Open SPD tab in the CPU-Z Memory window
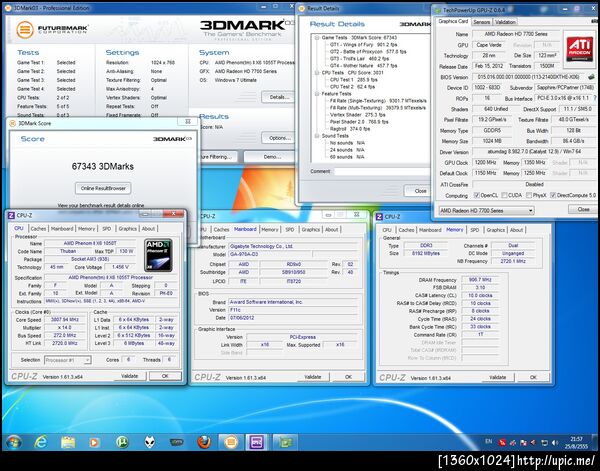Screen dimensions: 600x471 [474, 230]
